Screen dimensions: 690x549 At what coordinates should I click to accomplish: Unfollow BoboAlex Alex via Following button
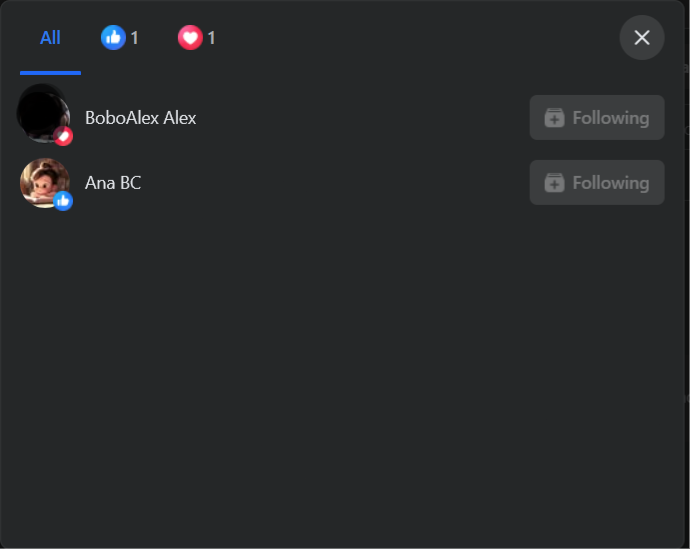coord(597,117)
